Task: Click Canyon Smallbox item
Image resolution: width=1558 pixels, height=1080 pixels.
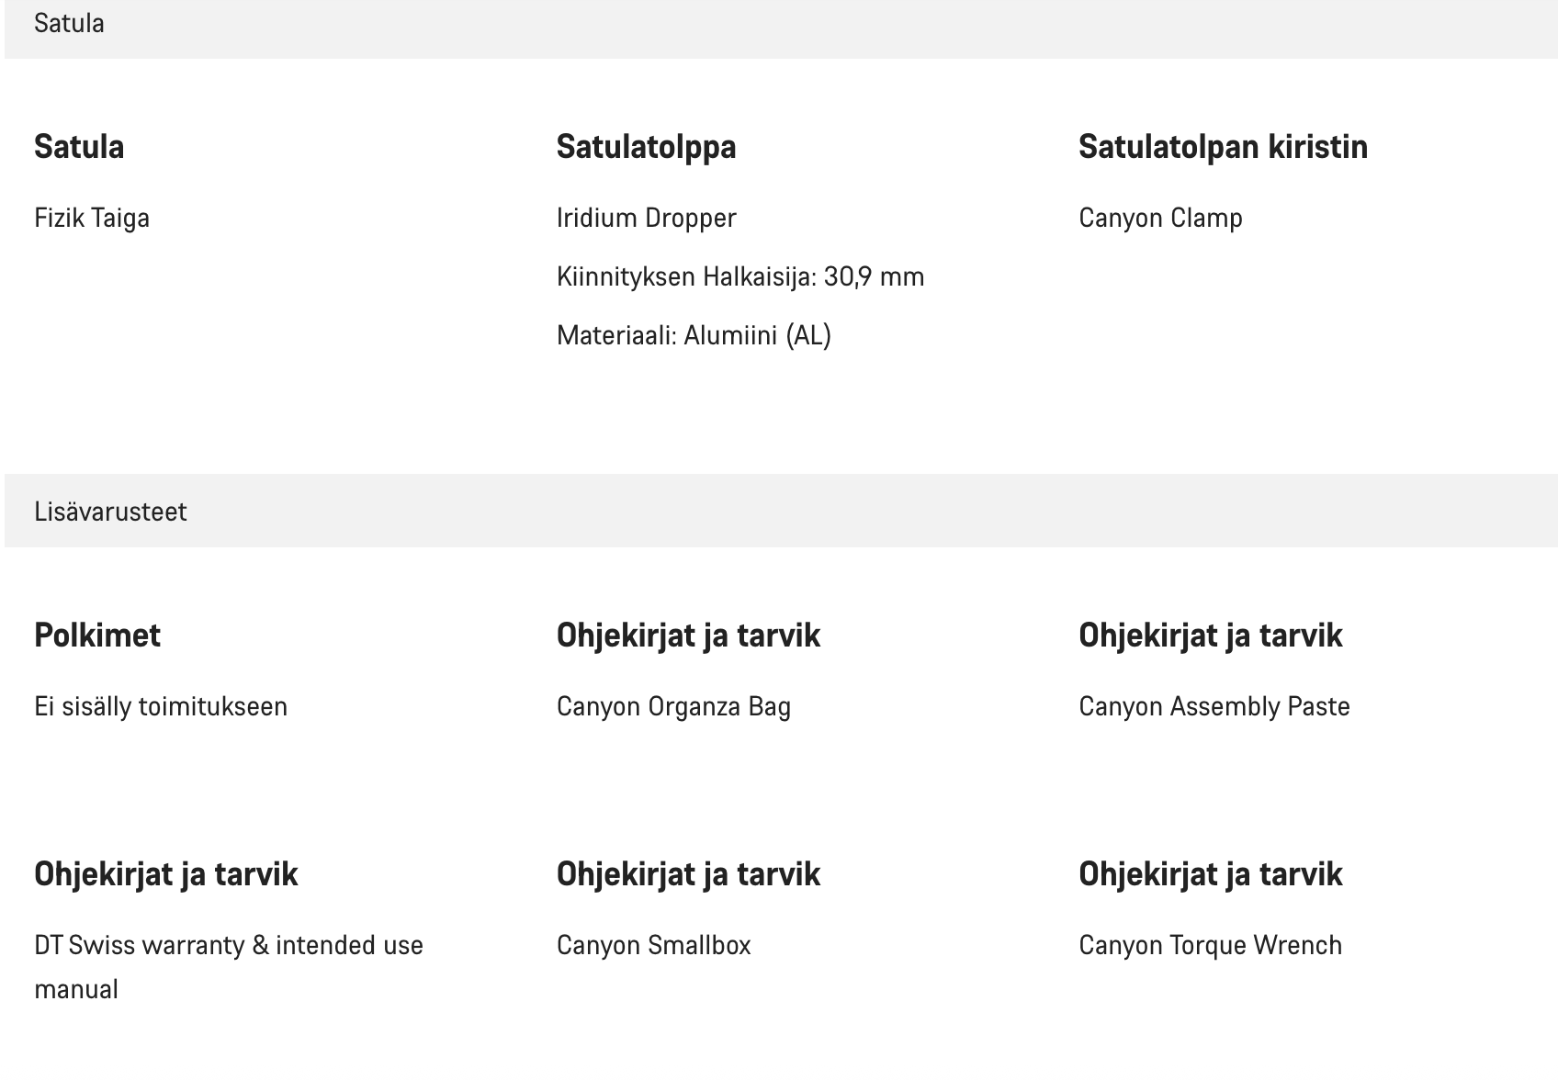Action: 653,945
